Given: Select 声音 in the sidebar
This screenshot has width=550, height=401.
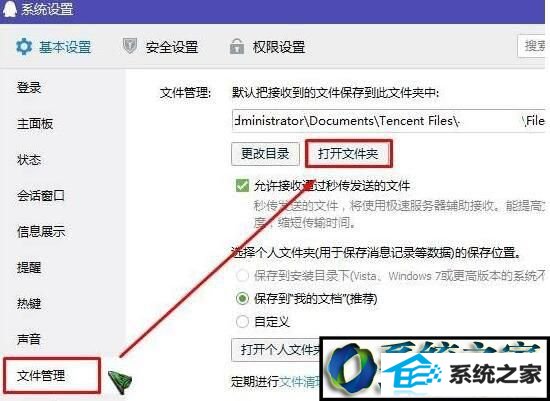Looking at the screenshot, I should [x=29, y=339].
